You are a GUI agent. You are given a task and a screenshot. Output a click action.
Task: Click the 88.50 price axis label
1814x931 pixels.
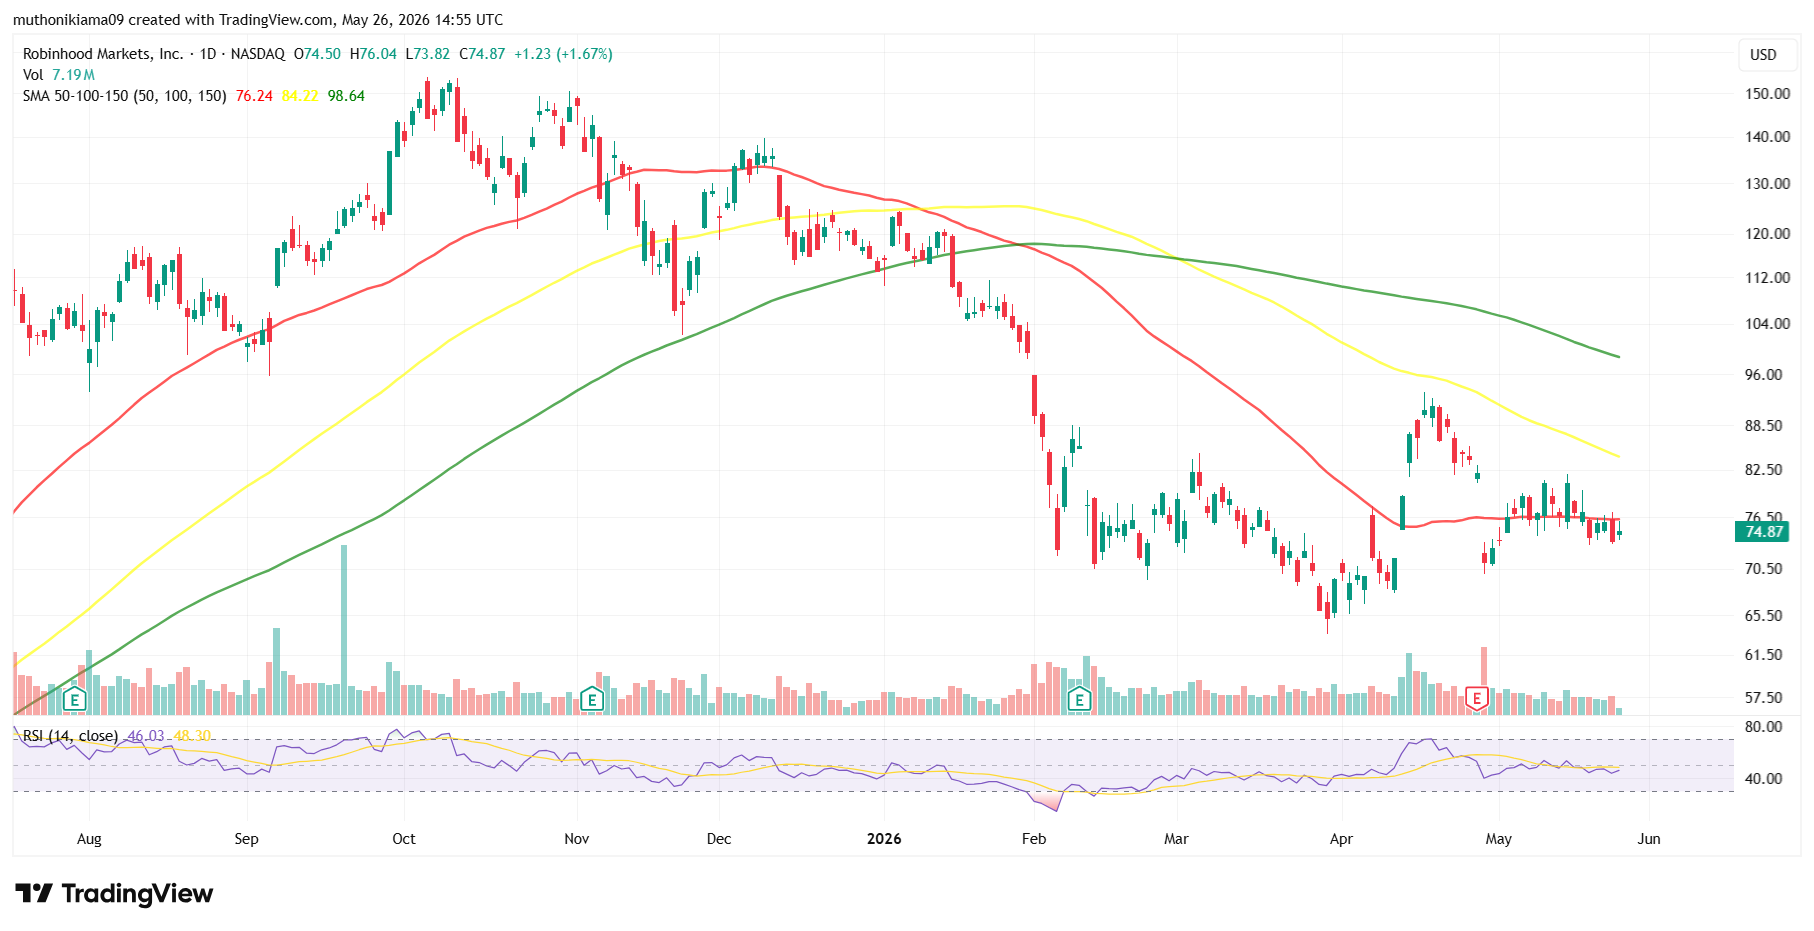1764,426
